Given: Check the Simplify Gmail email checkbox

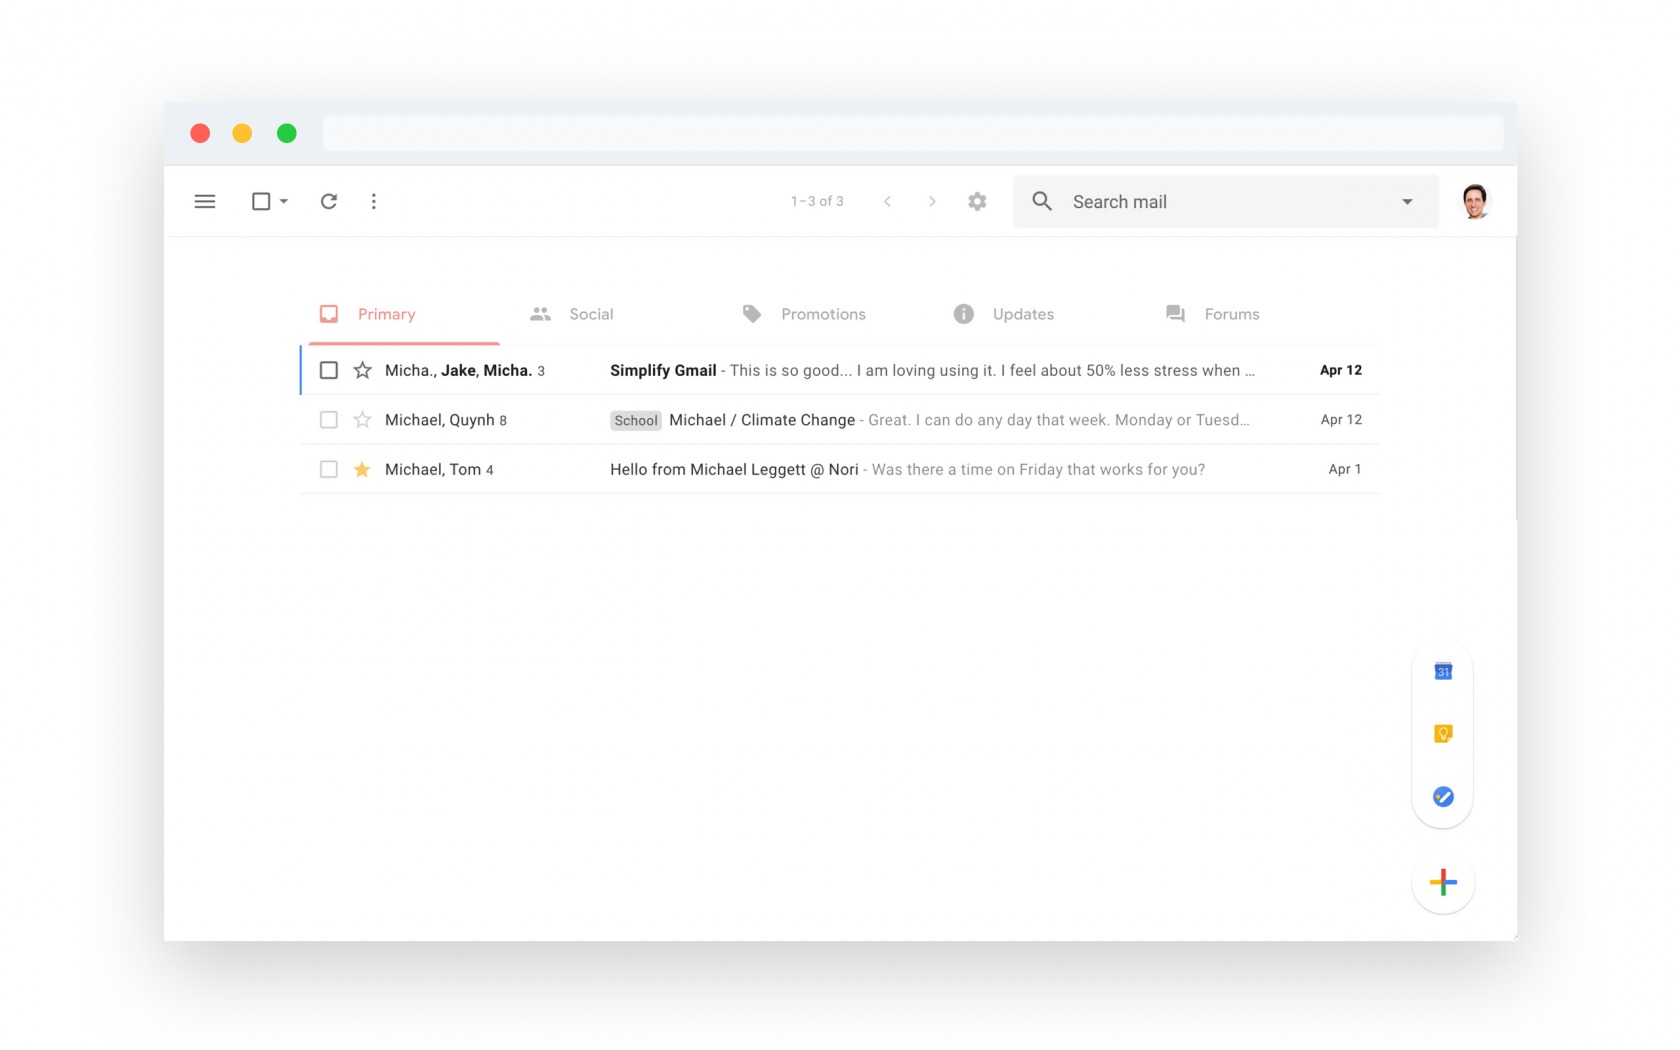Looking at the screenshot, I should (328, 370).
